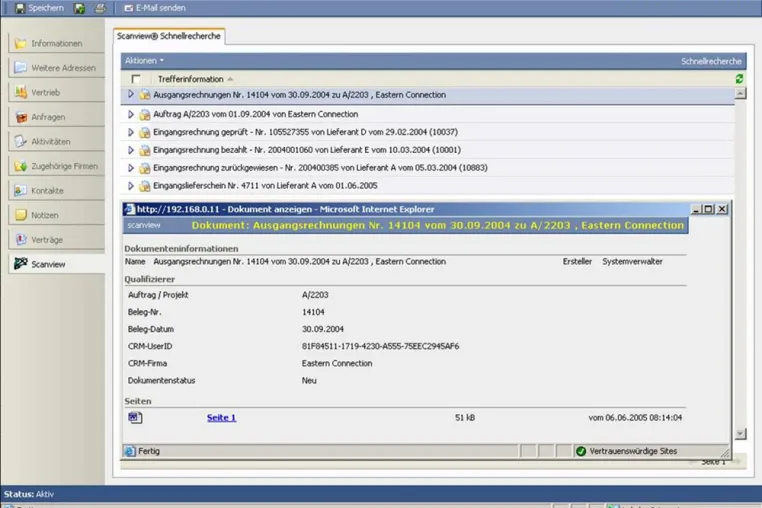The width and height of the screenshot is (762, 508).
Task: Open Notizen in the sidebar
Action: click(57, 215)
